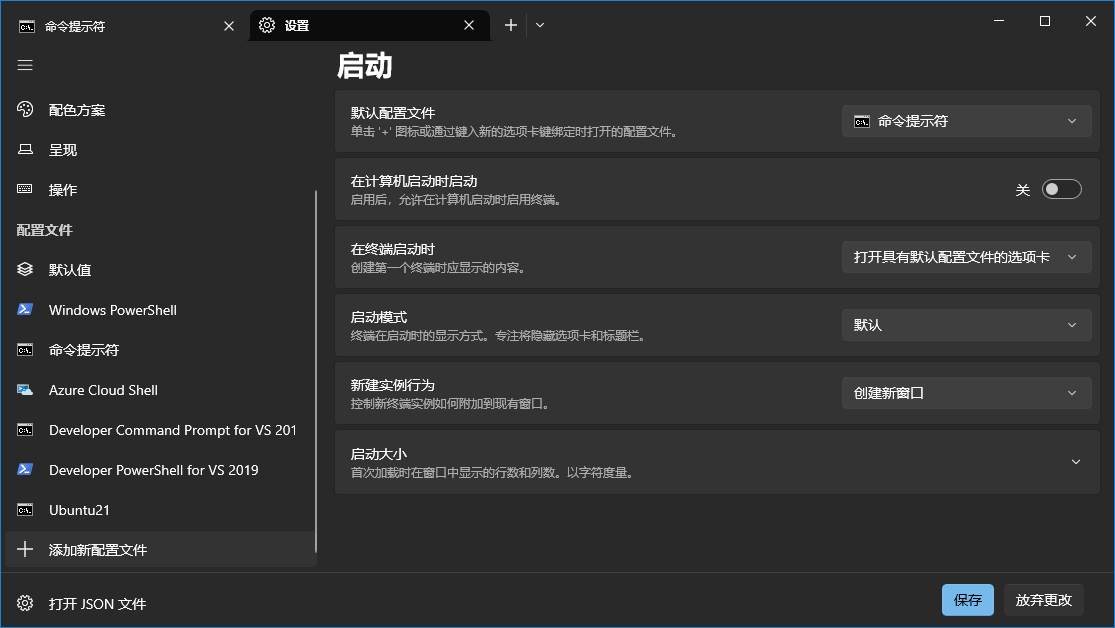
Task: Click the sidebar vertical scrollbar
Action: click(316, 371)
